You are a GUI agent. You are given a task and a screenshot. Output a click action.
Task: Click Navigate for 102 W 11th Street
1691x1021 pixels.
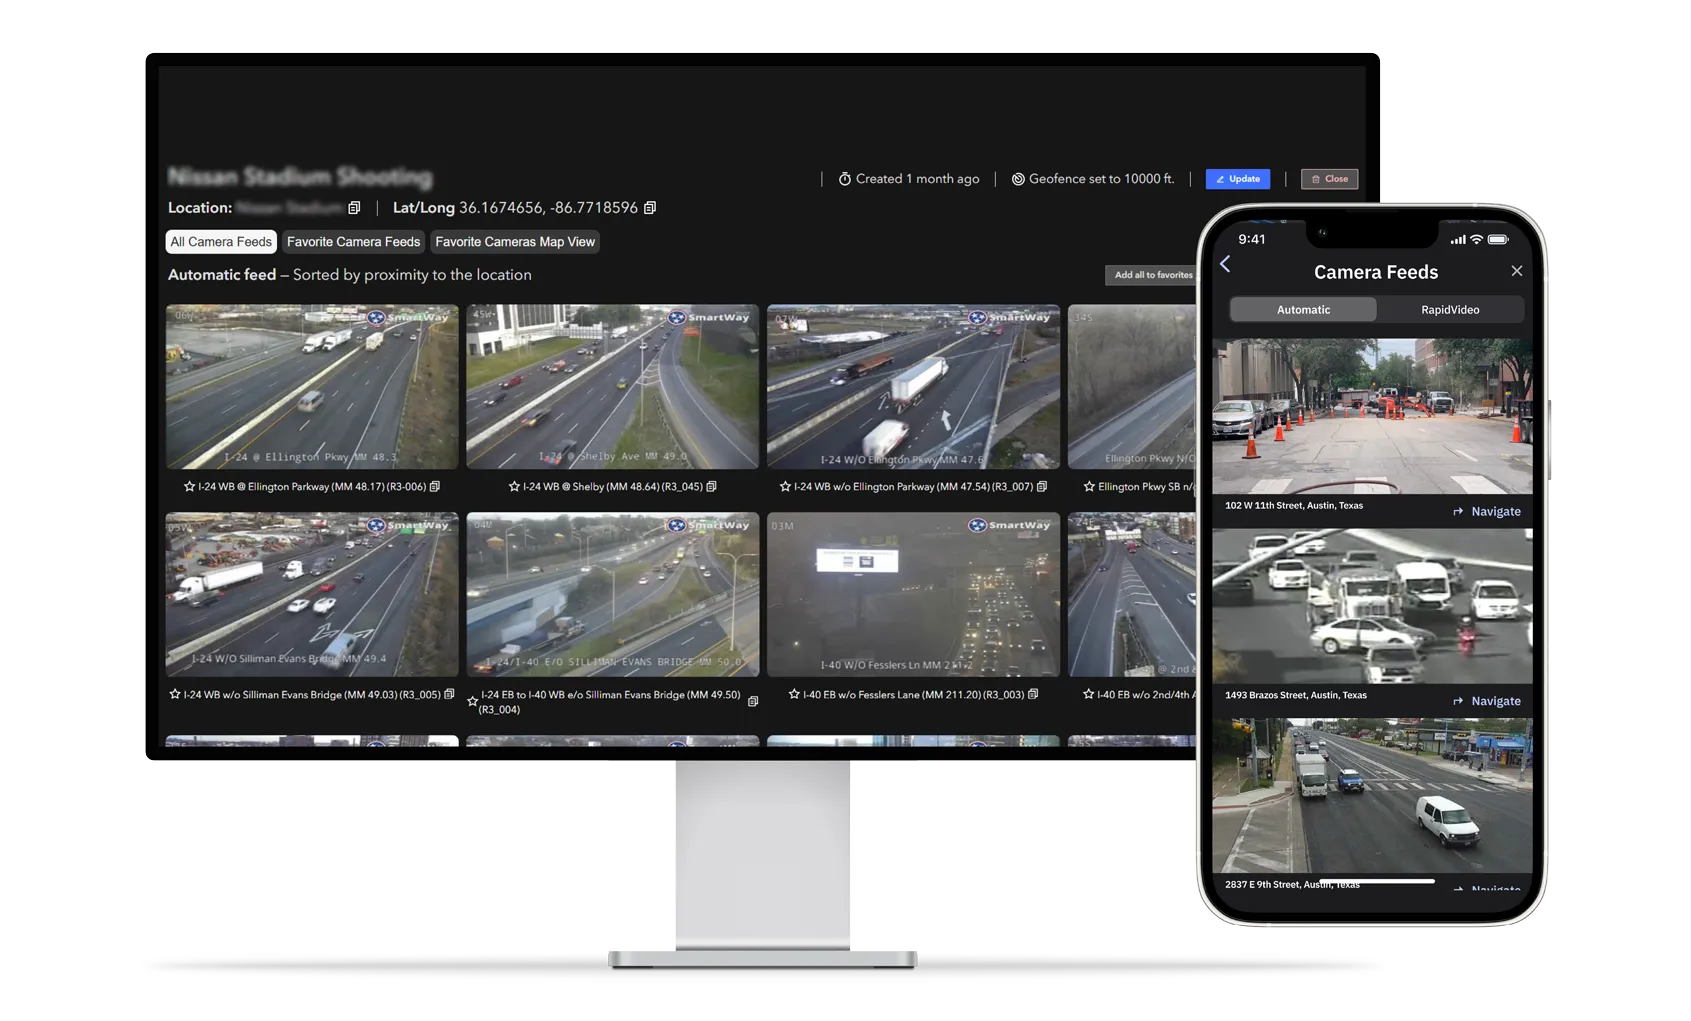1487,512
